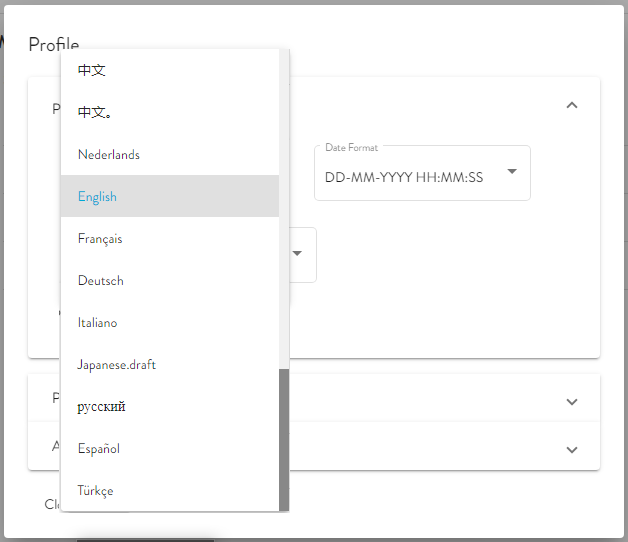Expand the bottom collapsed panel chevron
Screen dimensions: 628x542
571,450
